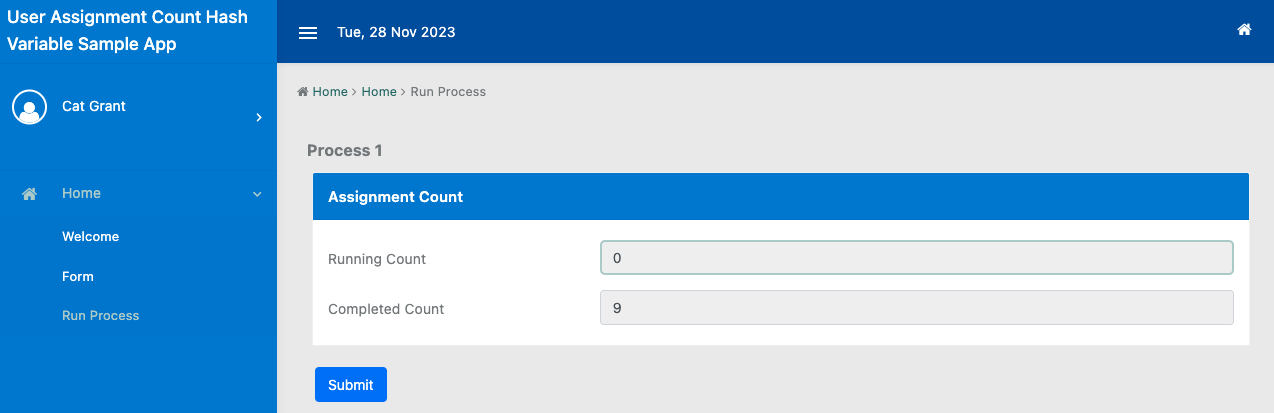Viewport: 1274px width, 413px height.
Task: Expand the Cat Grant user menu chevron
Action: (x=259, y=117)
